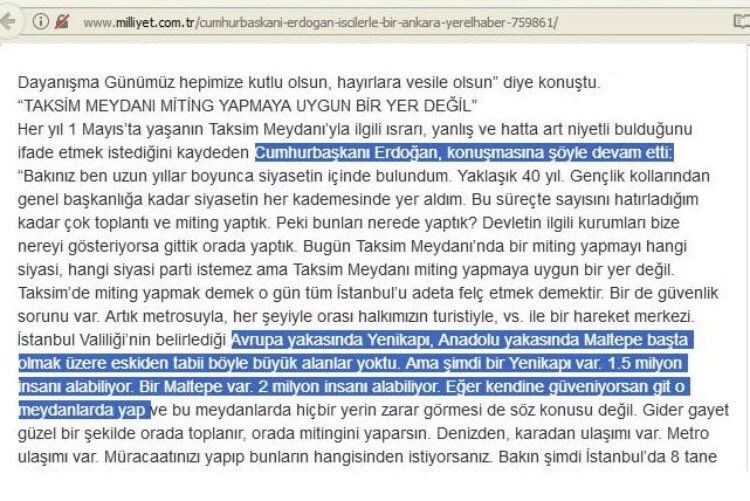Image resolution: width=750 pixels, height=501 pixels.
Task: Click highlighted text "Cumhurbaşkanı Erdoğan, konuşmasına şöyle devam etti:"
Action: click(464, 153)
